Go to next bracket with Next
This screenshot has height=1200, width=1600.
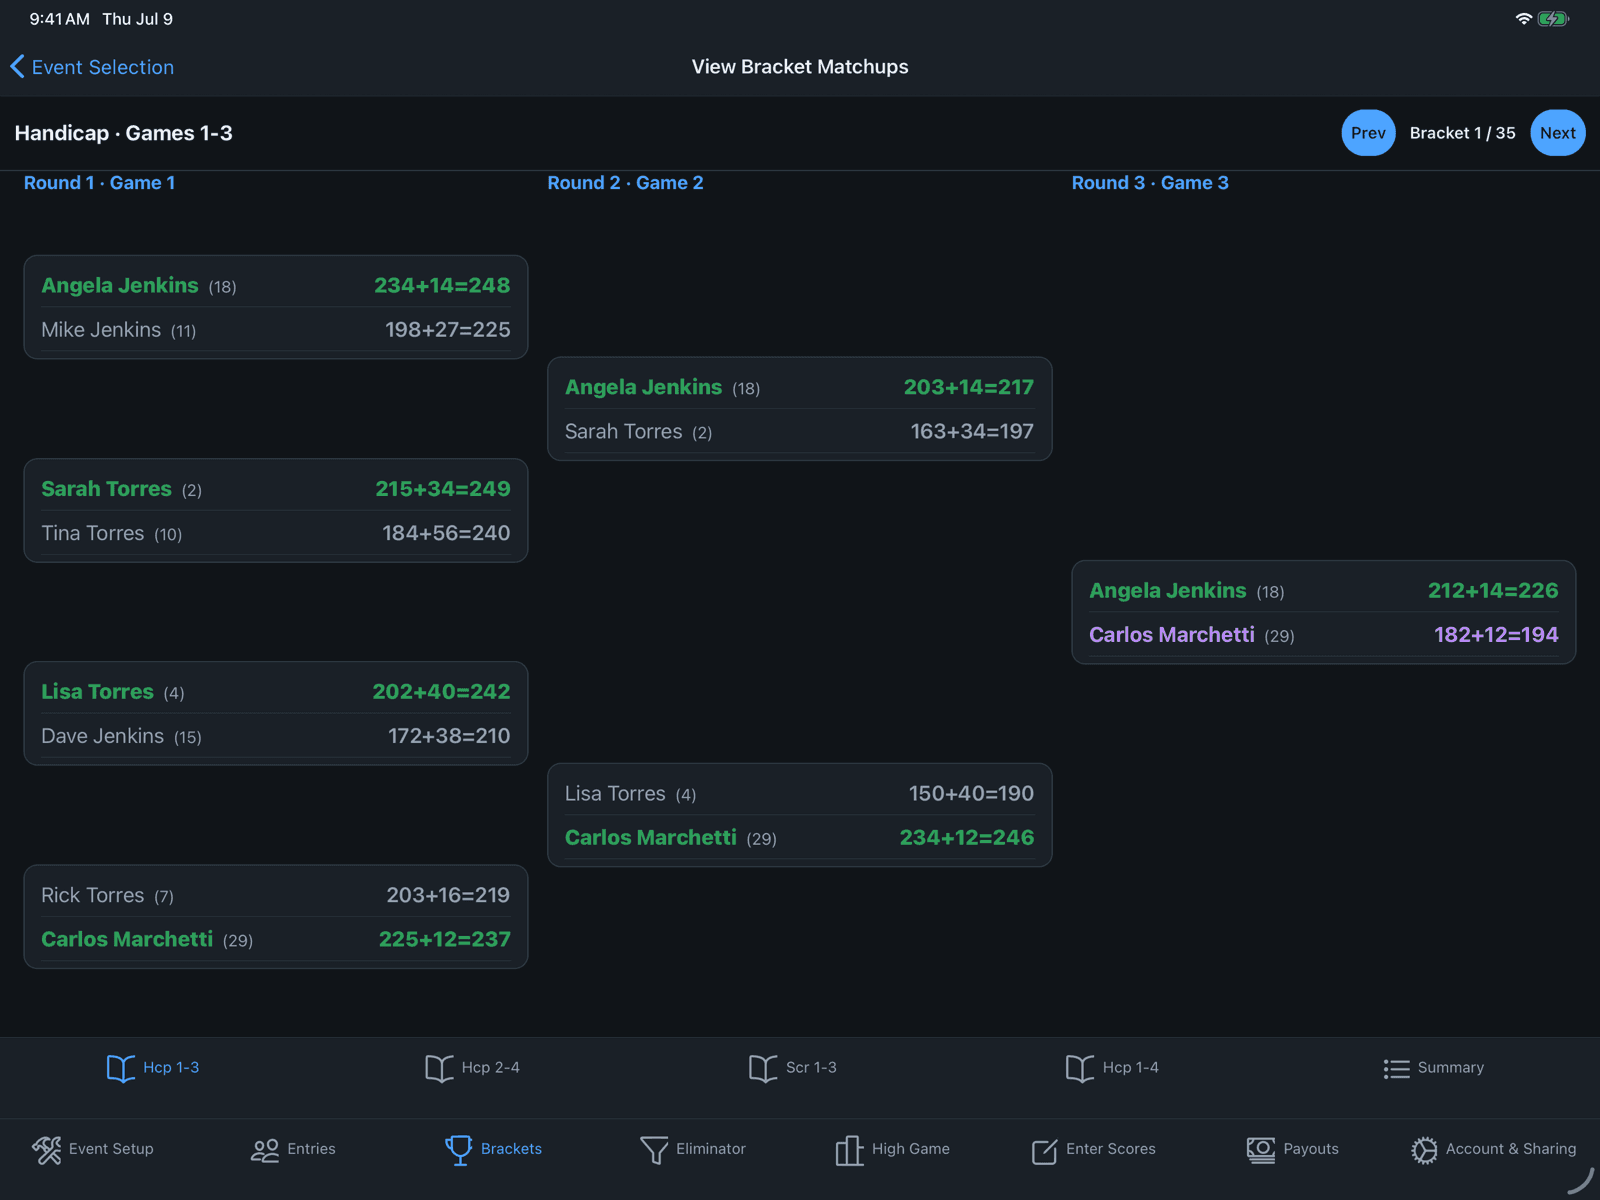[x=1557, y=133]
